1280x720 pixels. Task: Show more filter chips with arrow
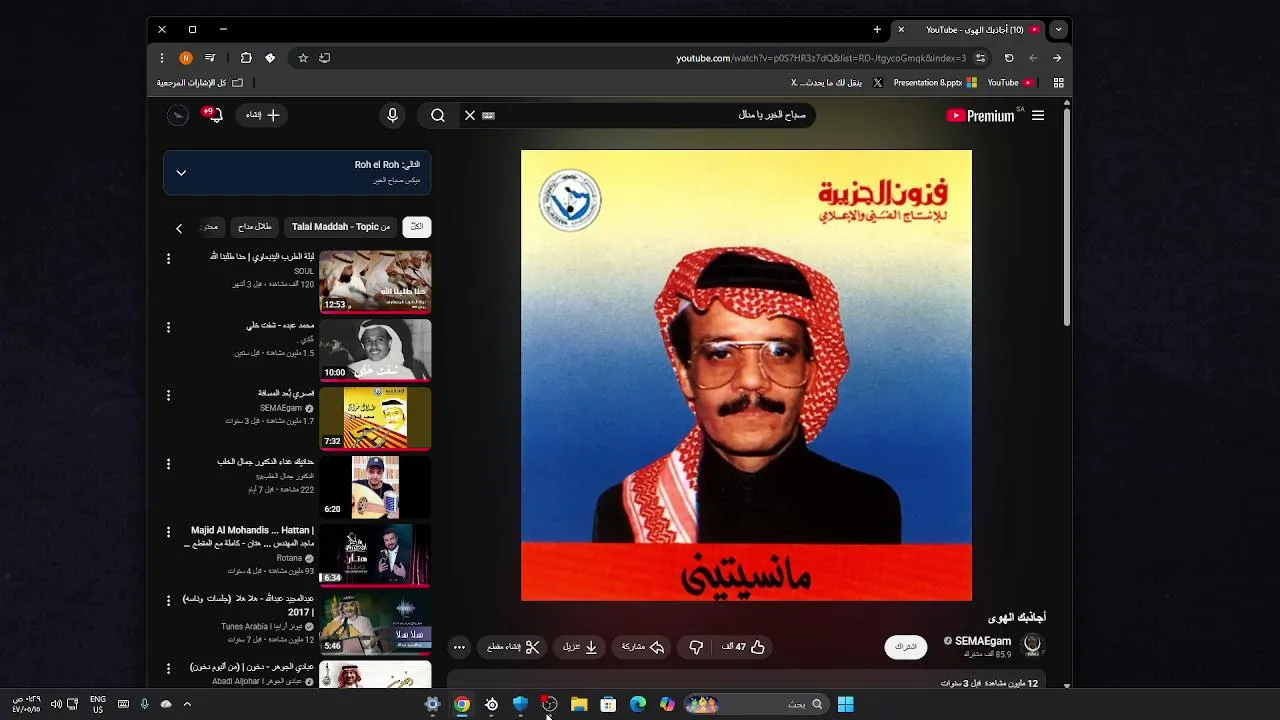click(x=179, y=228)
